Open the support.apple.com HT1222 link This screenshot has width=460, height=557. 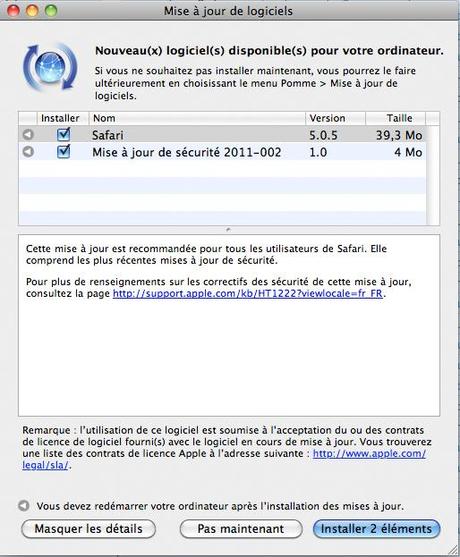click(248, 294)
